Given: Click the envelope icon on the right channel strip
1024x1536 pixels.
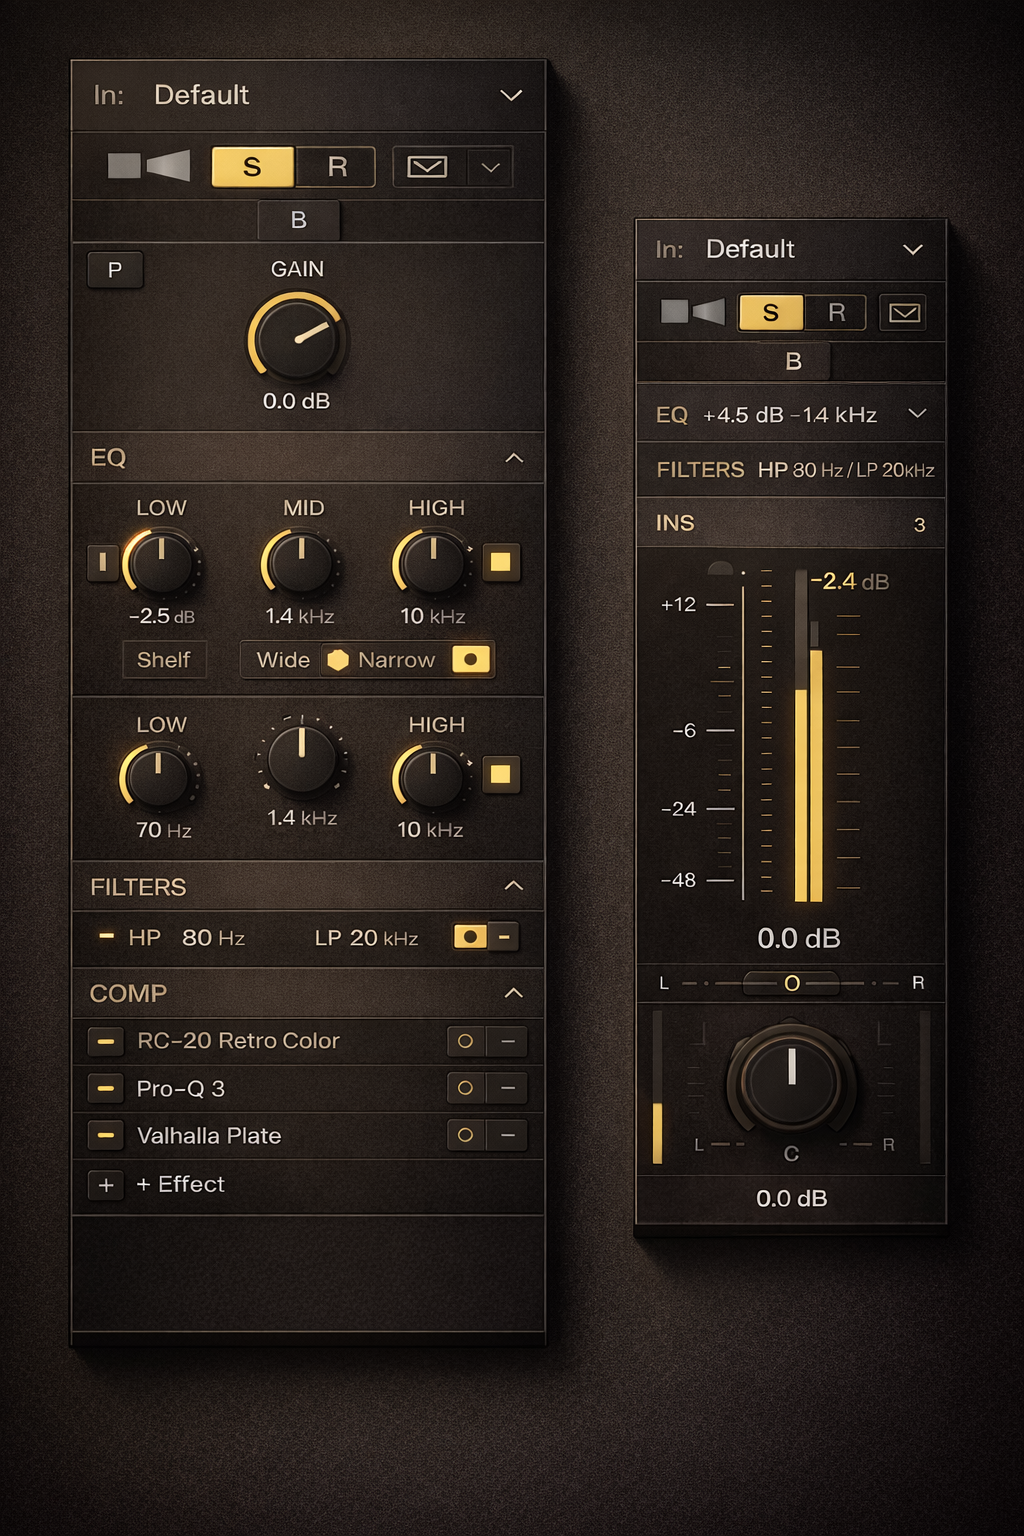Looking at the screenshot, I should (905, 312).
